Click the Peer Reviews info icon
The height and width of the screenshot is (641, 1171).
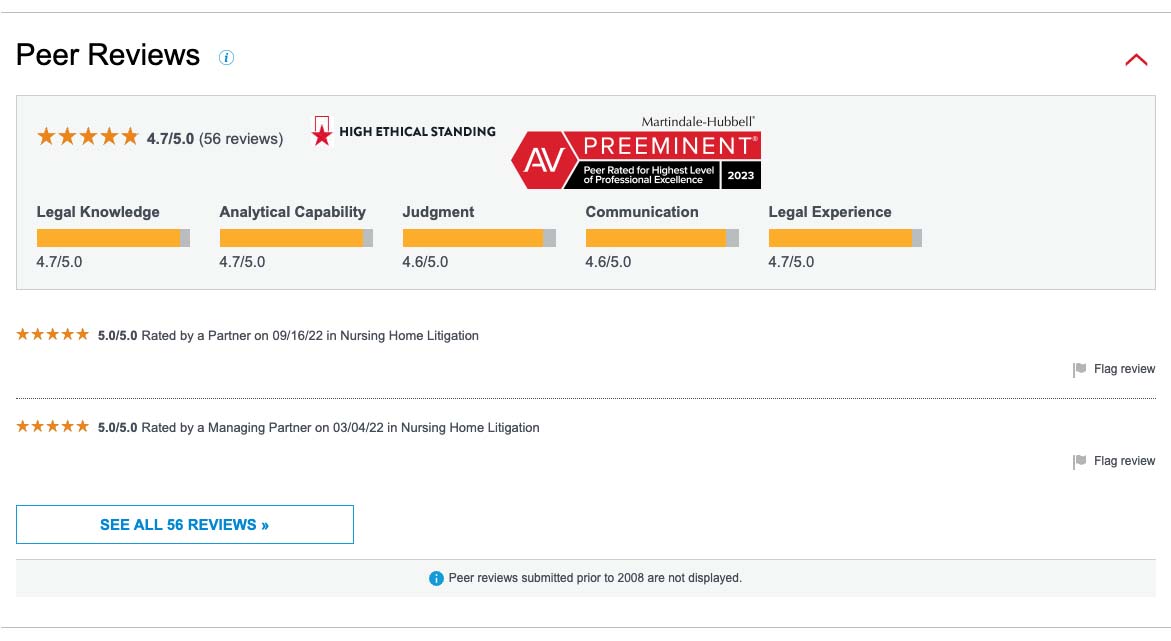click(226, 58)
